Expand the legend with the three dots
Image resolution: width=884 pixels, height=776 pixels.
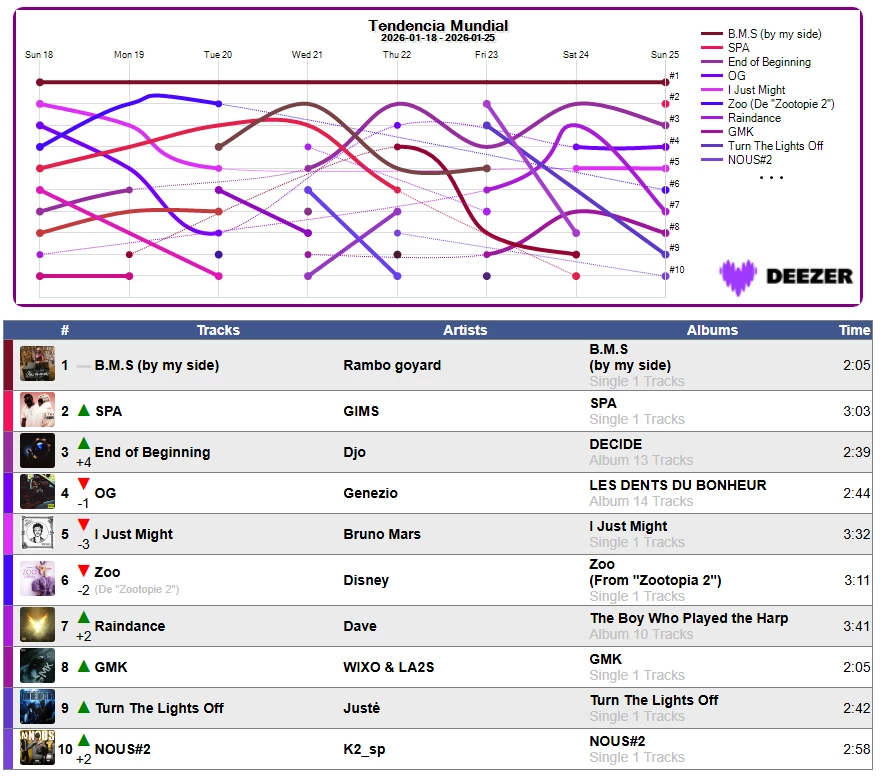[x=771, y=178]
